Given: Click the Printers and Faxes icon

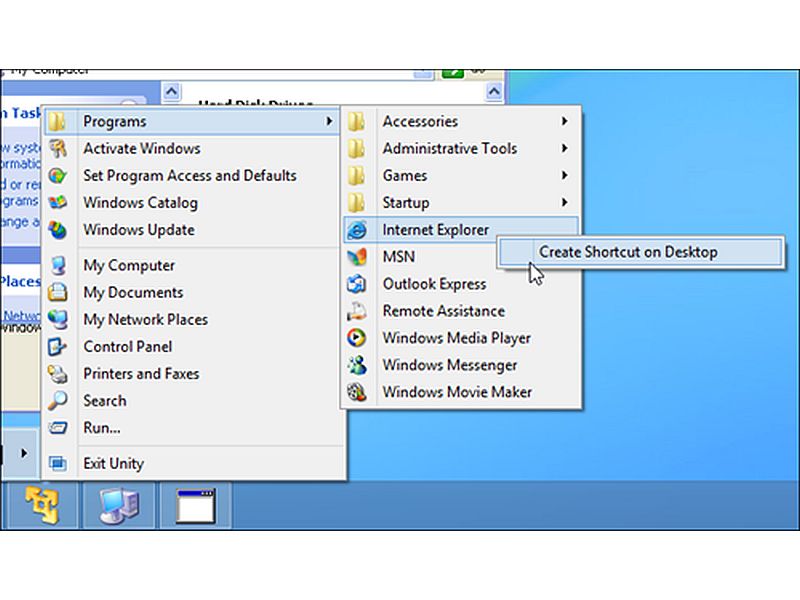Looking at the screenshot, I should click(x=57, y=373).
